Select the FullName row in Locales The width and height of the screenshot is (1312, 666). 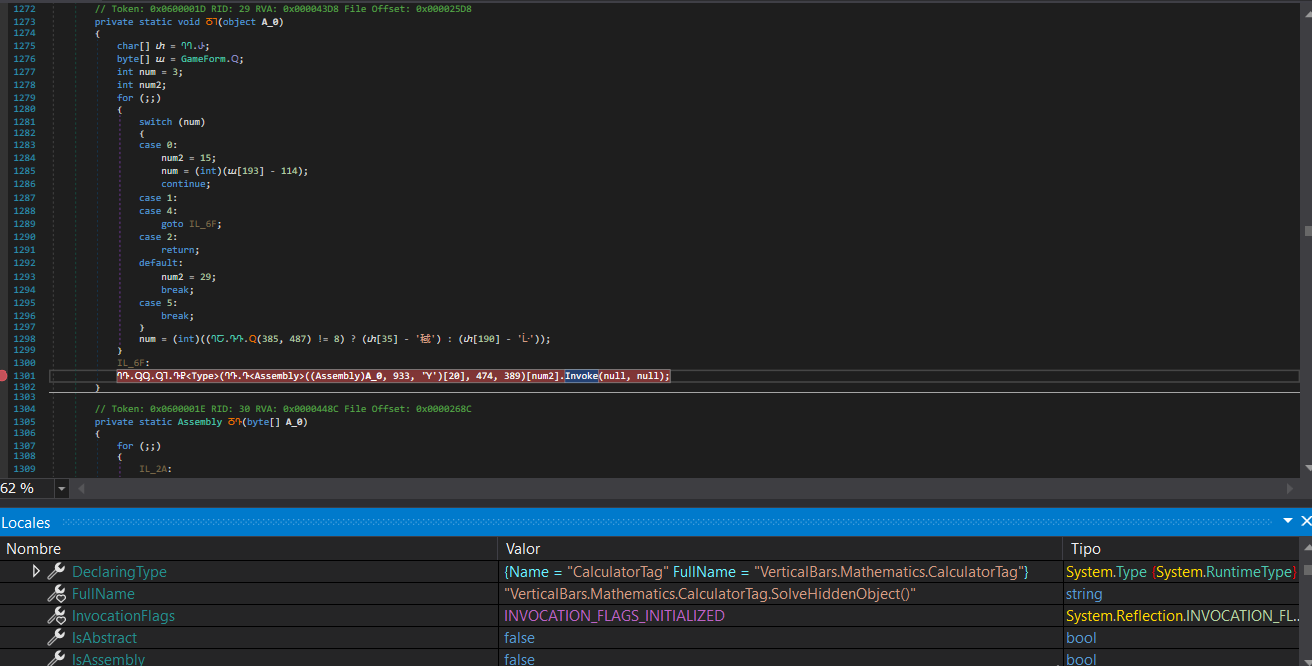point(104,594)
